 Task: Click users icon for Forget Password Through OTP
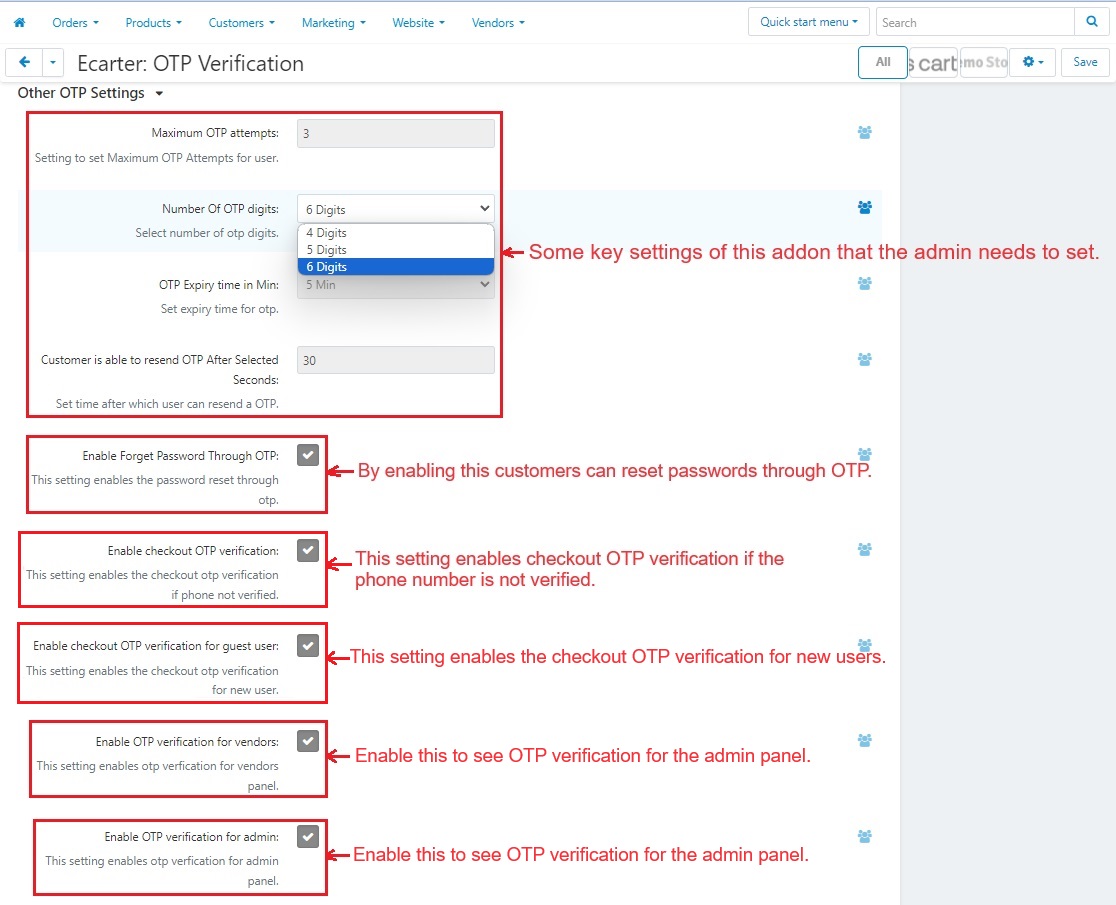pyautogui.click(x=865, y=454)
